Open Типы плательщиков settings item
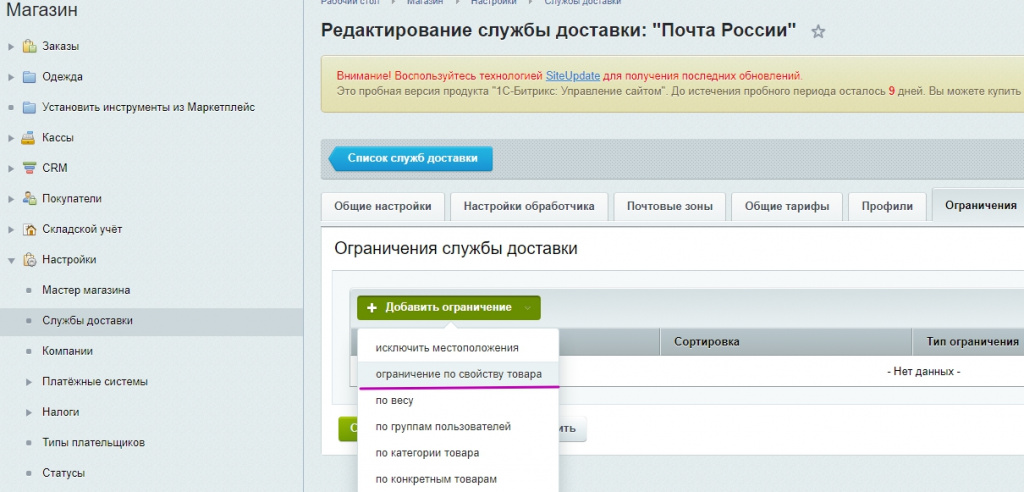Image resolution: width=1024 pixels, height=492 pixels. [93, 442]
